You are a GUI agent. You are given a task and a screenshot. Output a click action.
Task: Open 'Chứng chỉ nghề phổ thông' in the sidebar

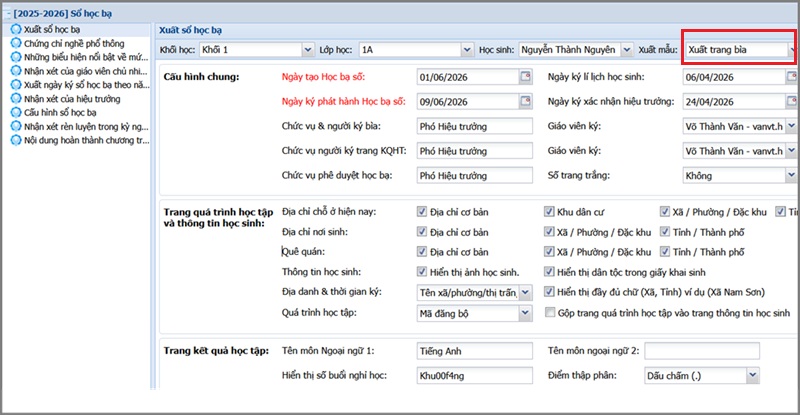[74, 43]
